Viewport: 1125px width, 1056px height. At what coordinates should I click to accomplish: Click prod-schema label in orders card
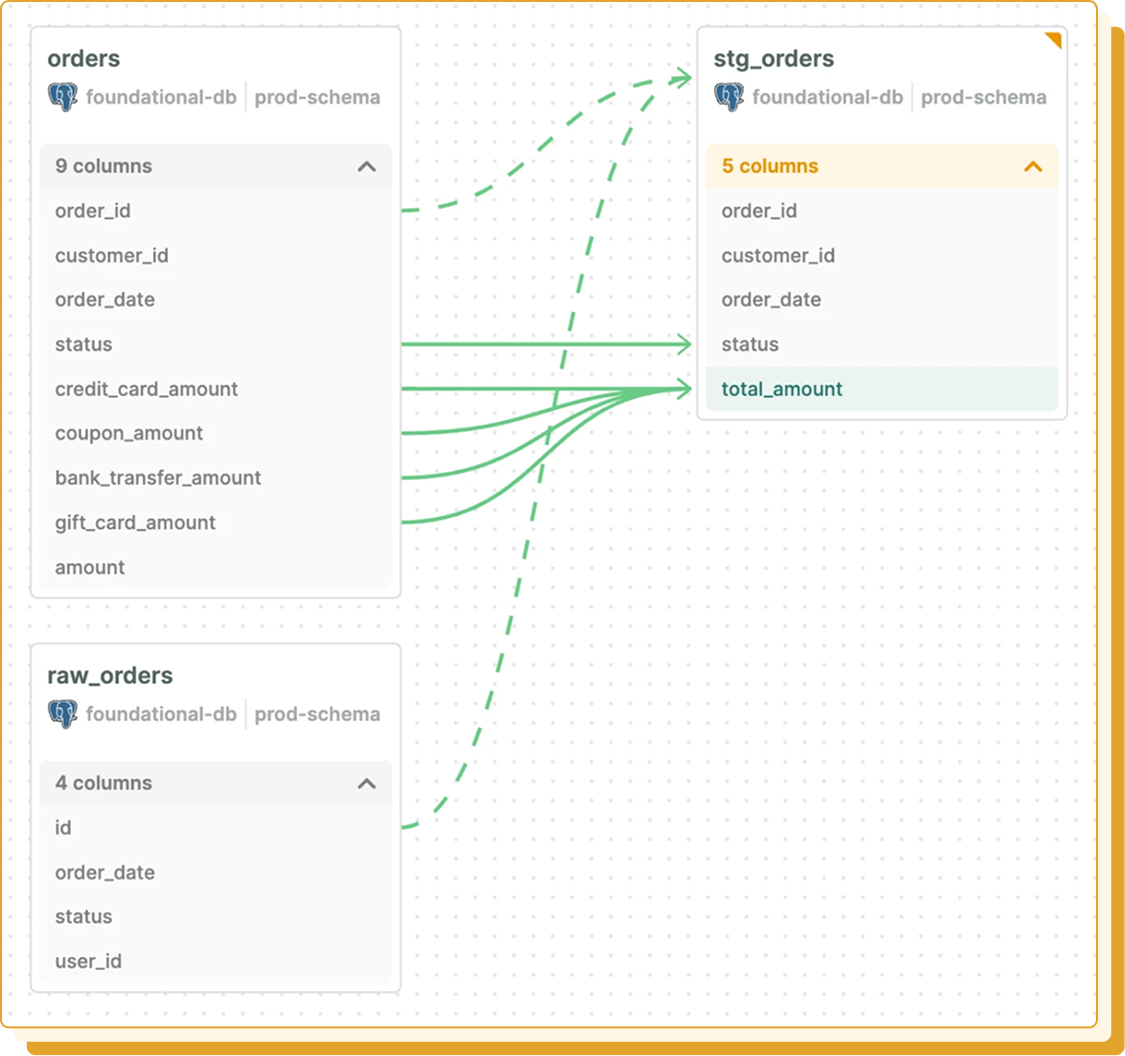tap(317, 98)
